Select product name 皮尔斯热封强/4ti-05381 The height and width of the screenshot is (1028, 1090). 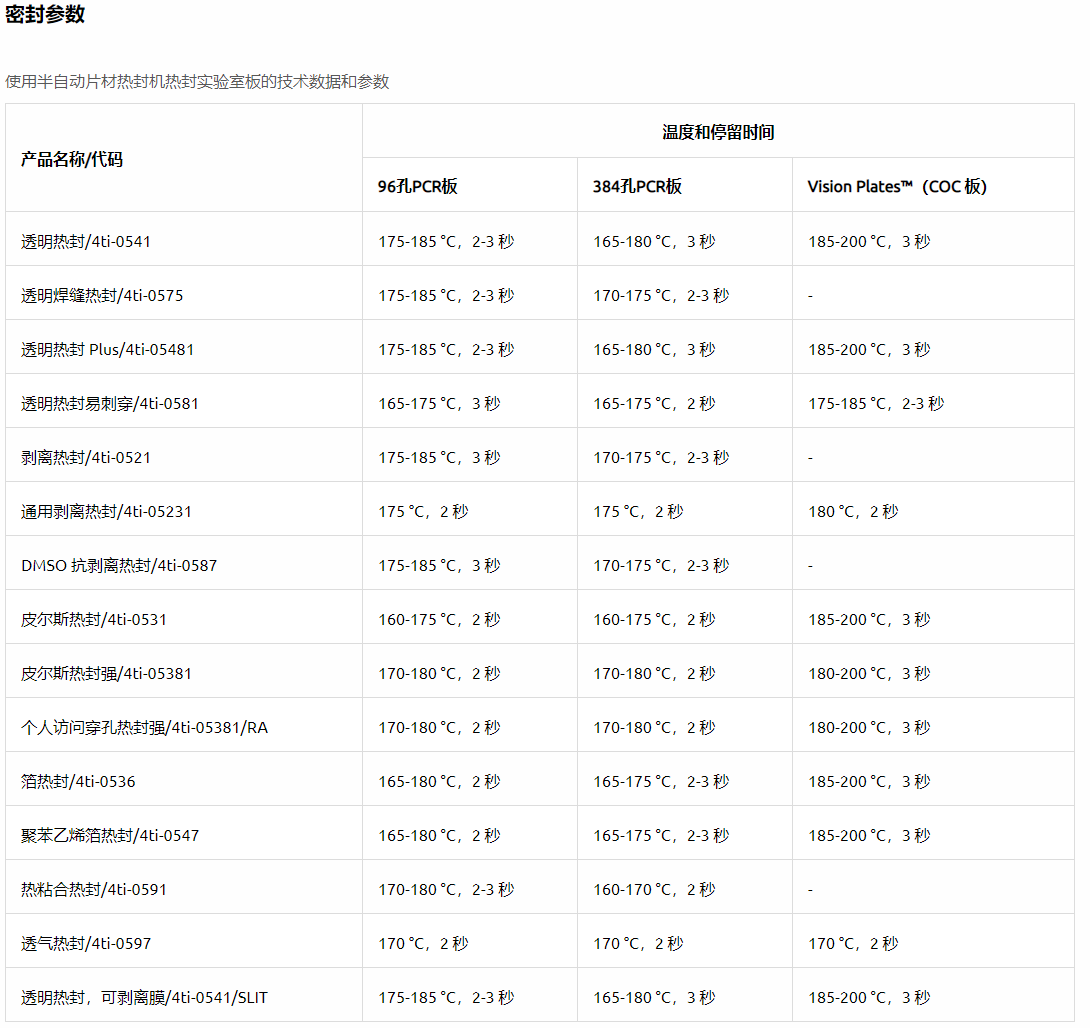[106, 674]
